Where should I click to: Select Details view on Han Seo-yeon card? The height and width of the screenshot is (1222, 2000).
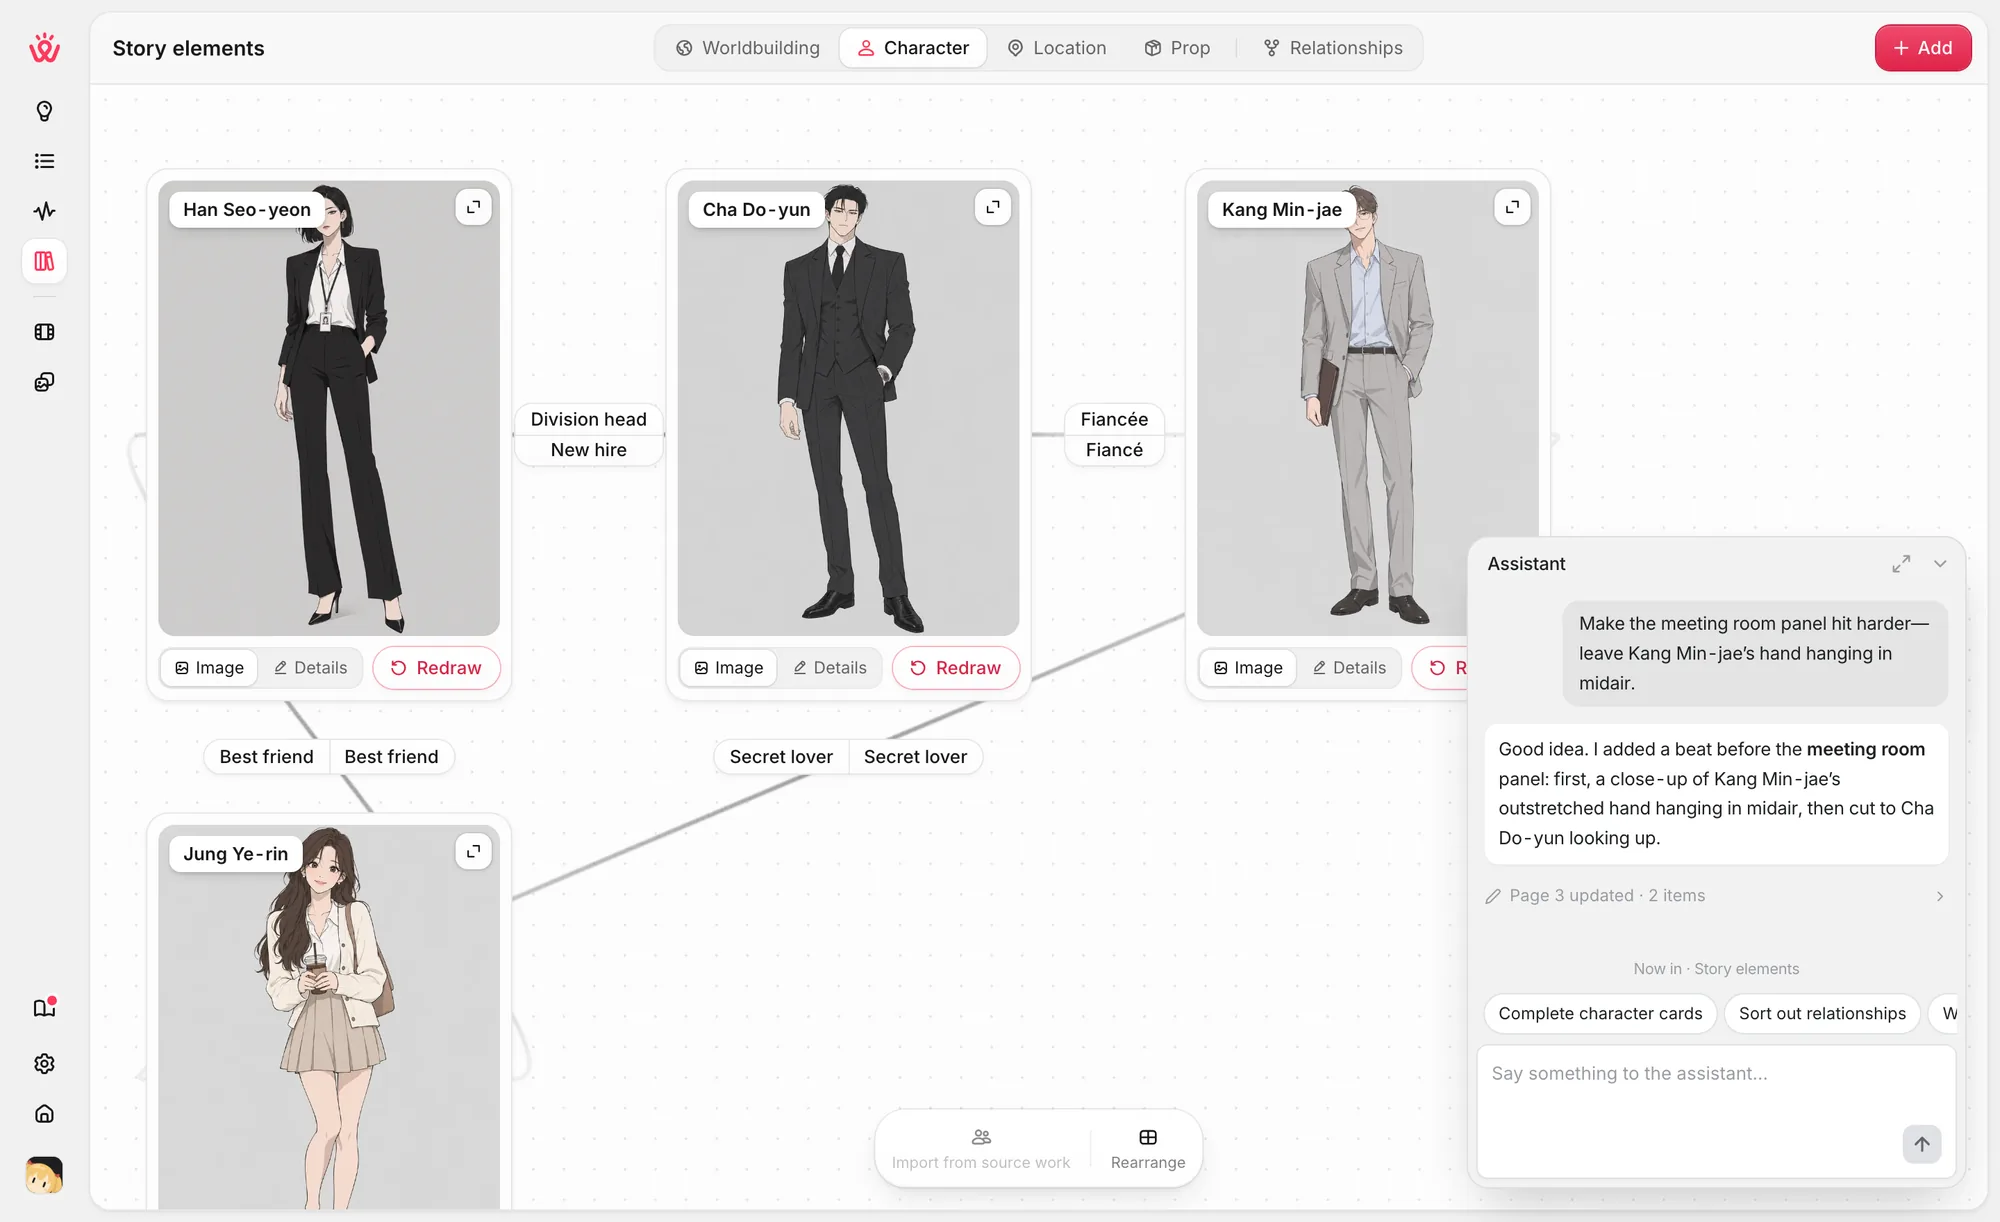[311, 668]
